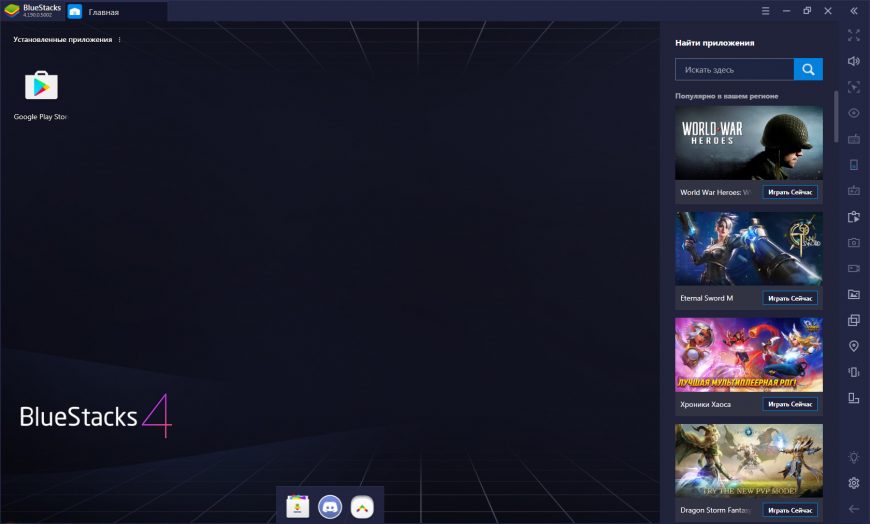Toggle fullscreen mode with expand icon
This screenshot has height=524, width=870.
click(x=854, y=35)
